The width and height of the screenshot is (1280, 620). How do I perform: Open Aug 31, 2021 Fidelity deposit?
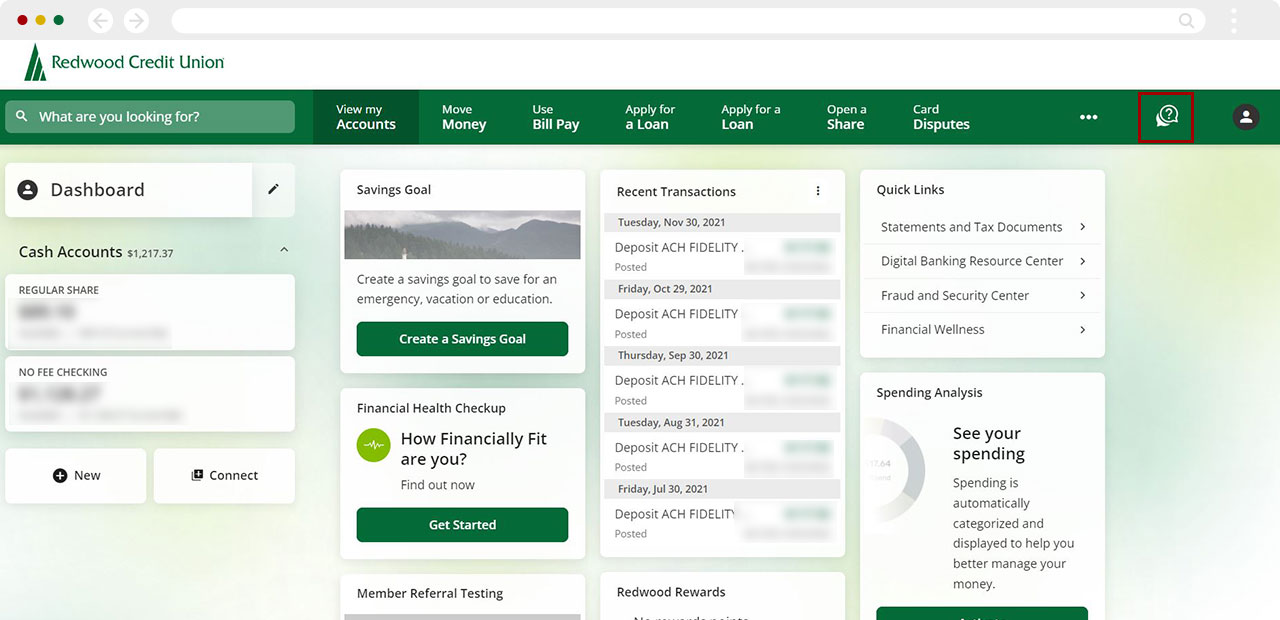click(x=722, y=457)
